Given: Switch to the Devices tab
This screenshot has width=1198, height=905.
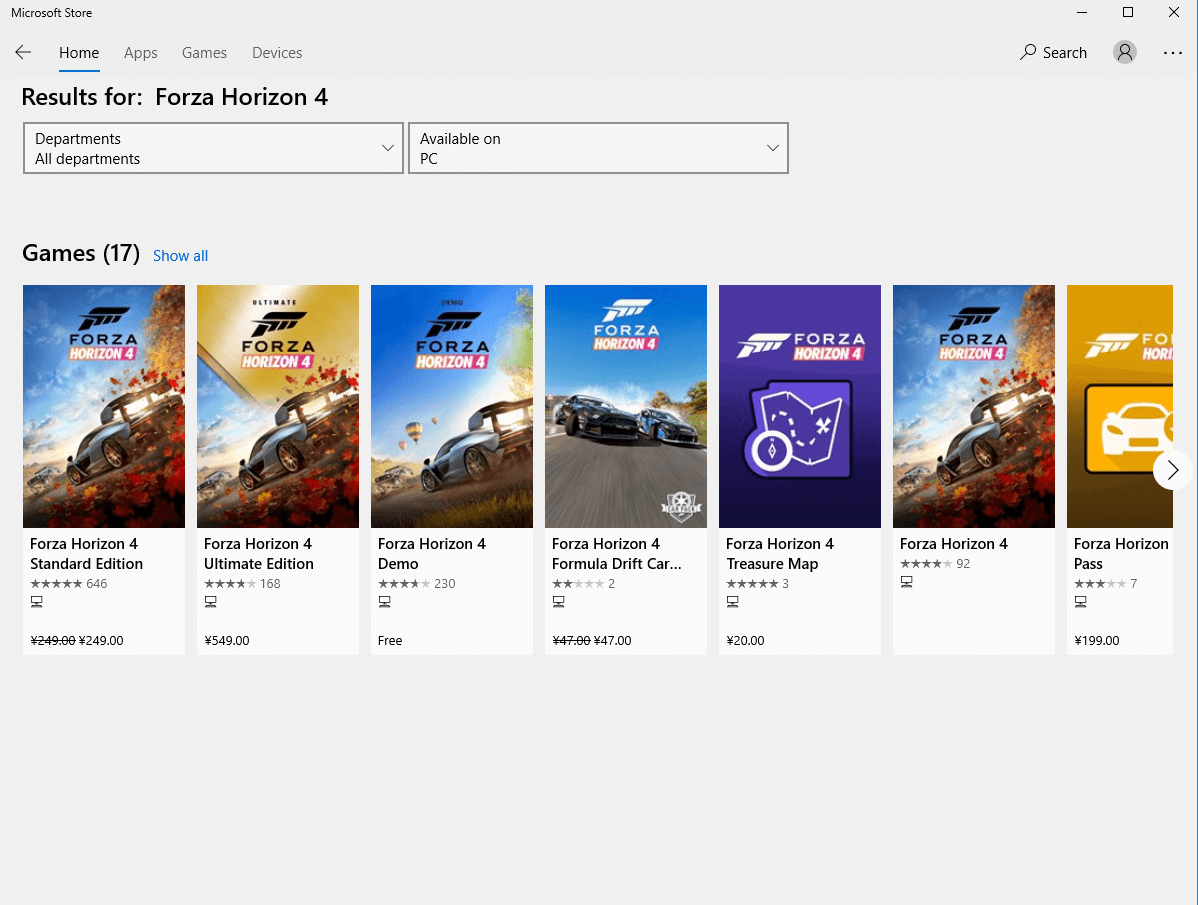Looking at the screenshot, I should click(x=277, y=53).
